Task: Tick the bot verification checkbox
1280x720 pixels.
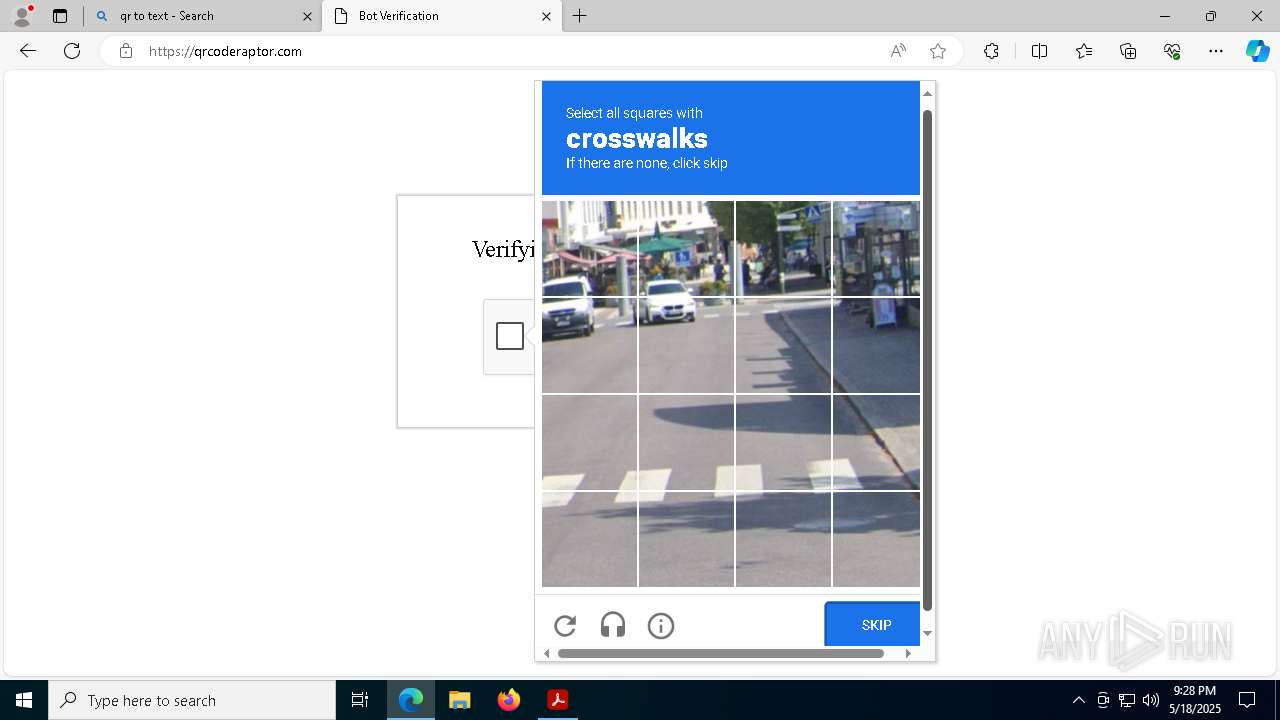Action: (x=510, y=336)
